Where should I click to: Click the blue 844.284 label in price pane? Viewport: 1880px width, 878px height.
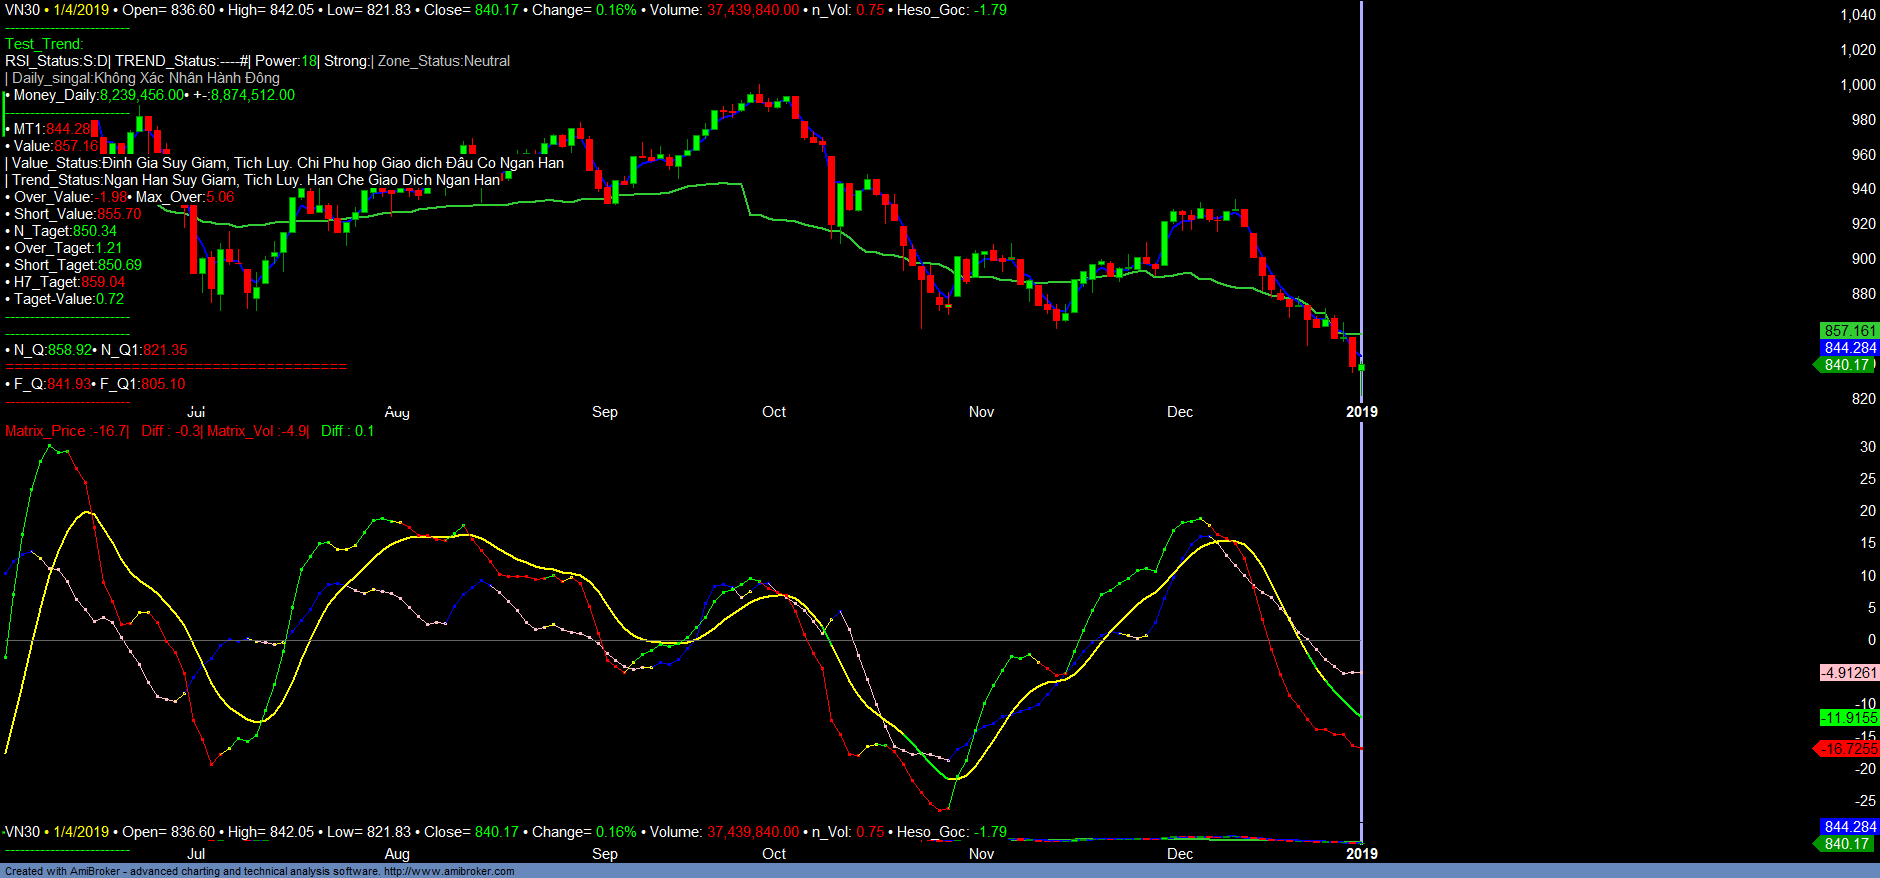[x=1849, y=348]
